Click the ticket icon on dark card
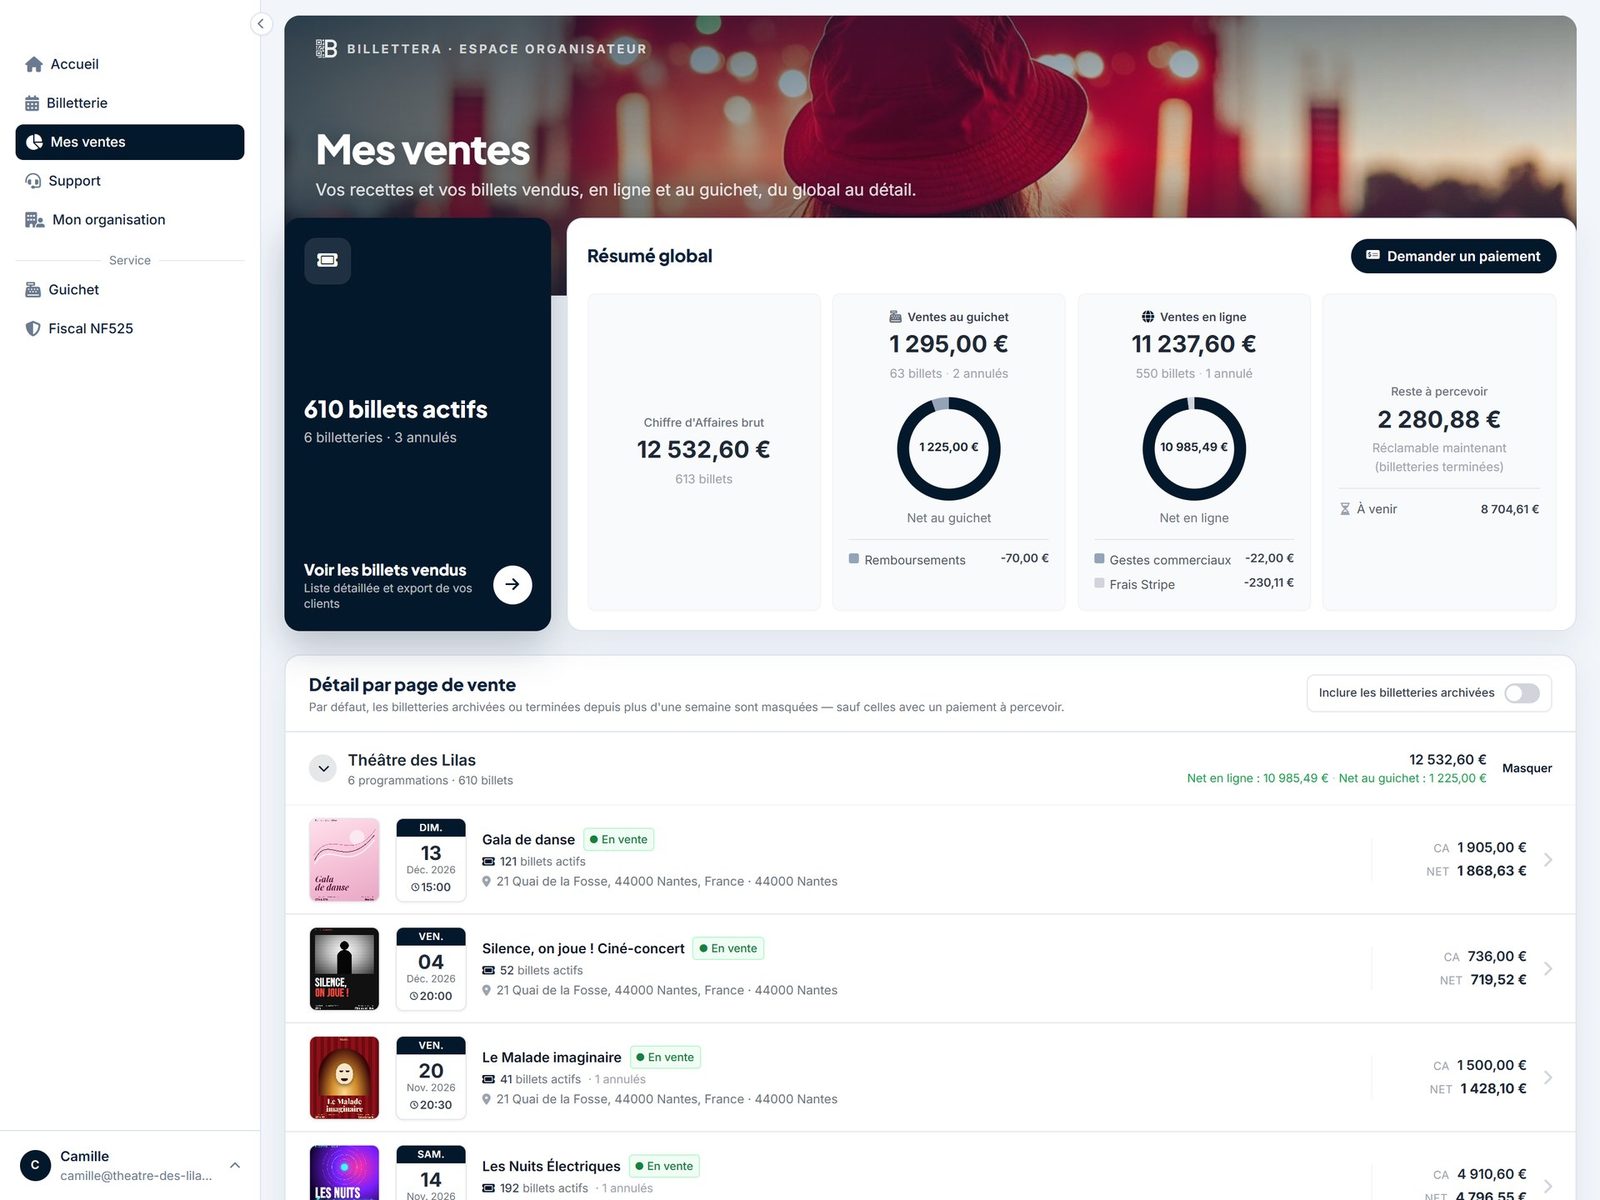Viewport: 1600px width, 1200px height. click(327, 260)
